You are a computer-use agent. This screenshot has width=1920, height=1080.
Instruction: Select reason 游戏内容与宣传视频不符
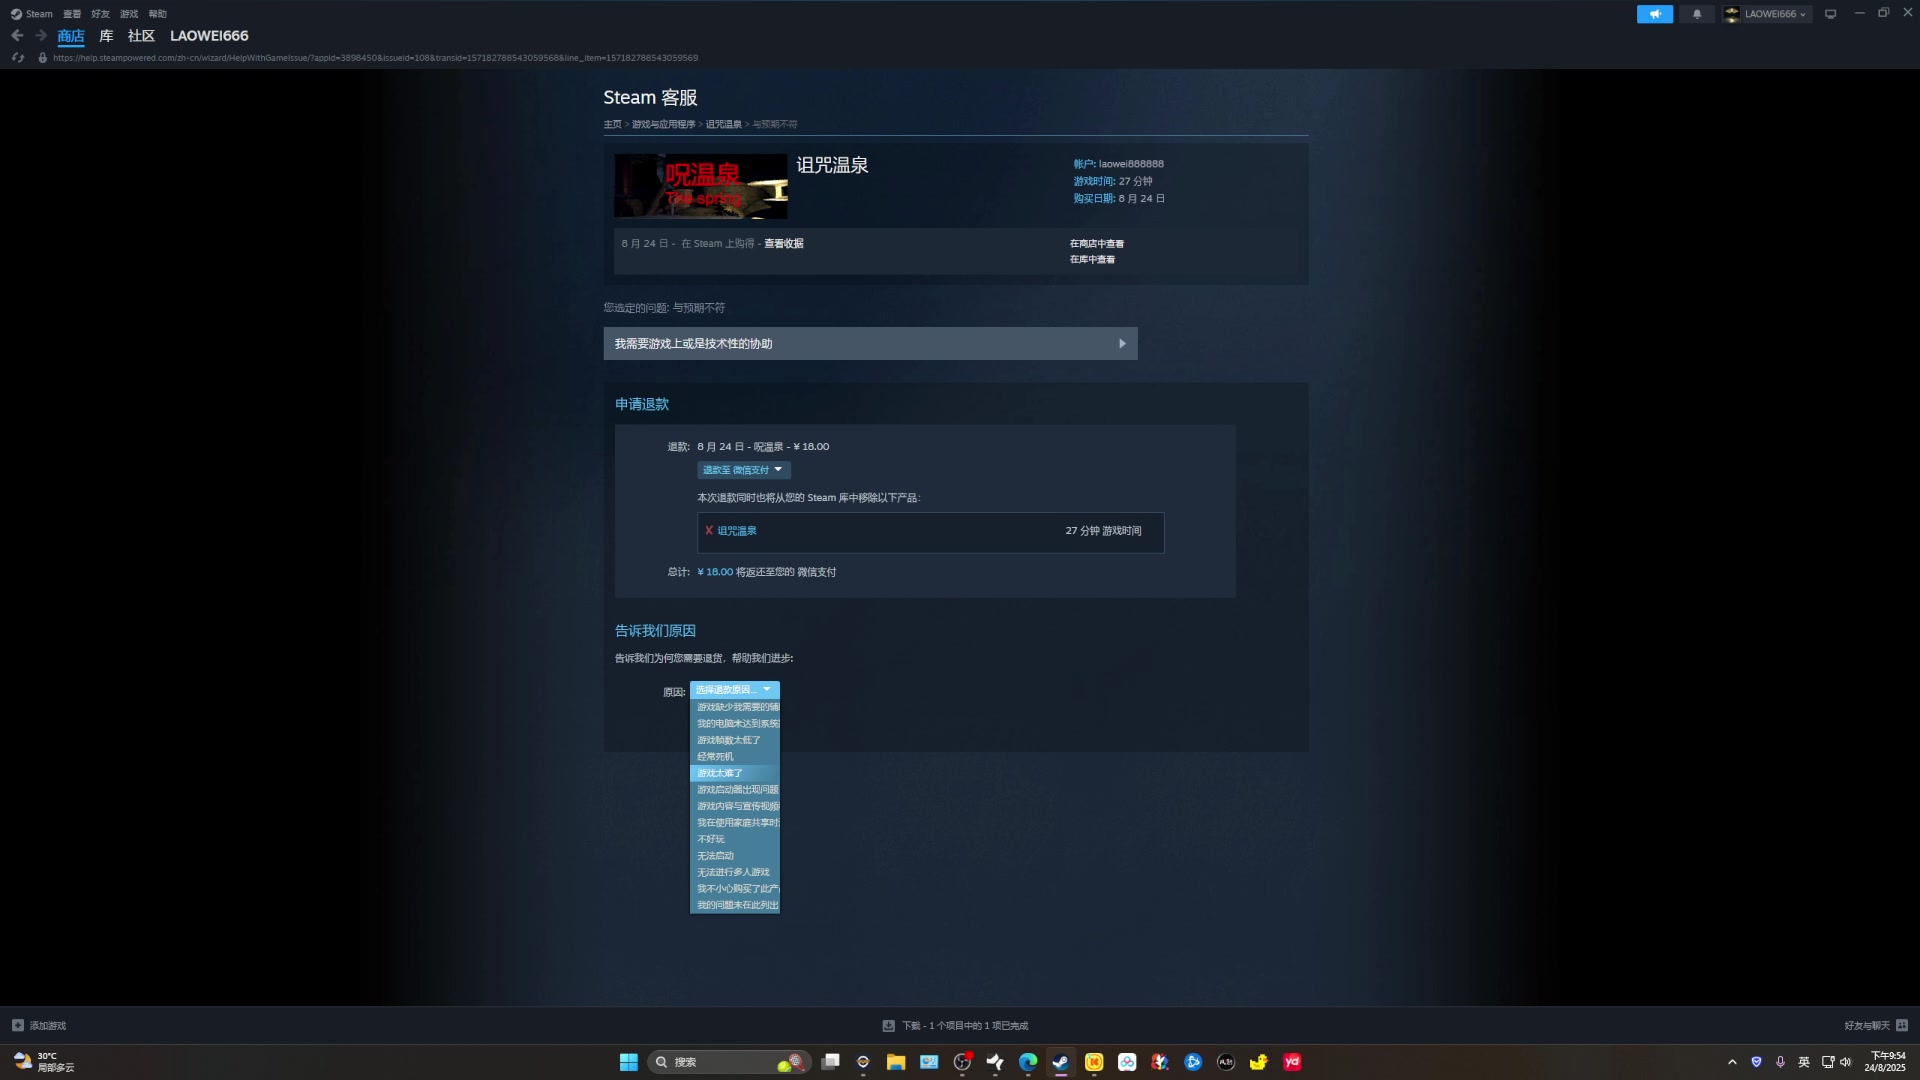[x=735, y=806]
